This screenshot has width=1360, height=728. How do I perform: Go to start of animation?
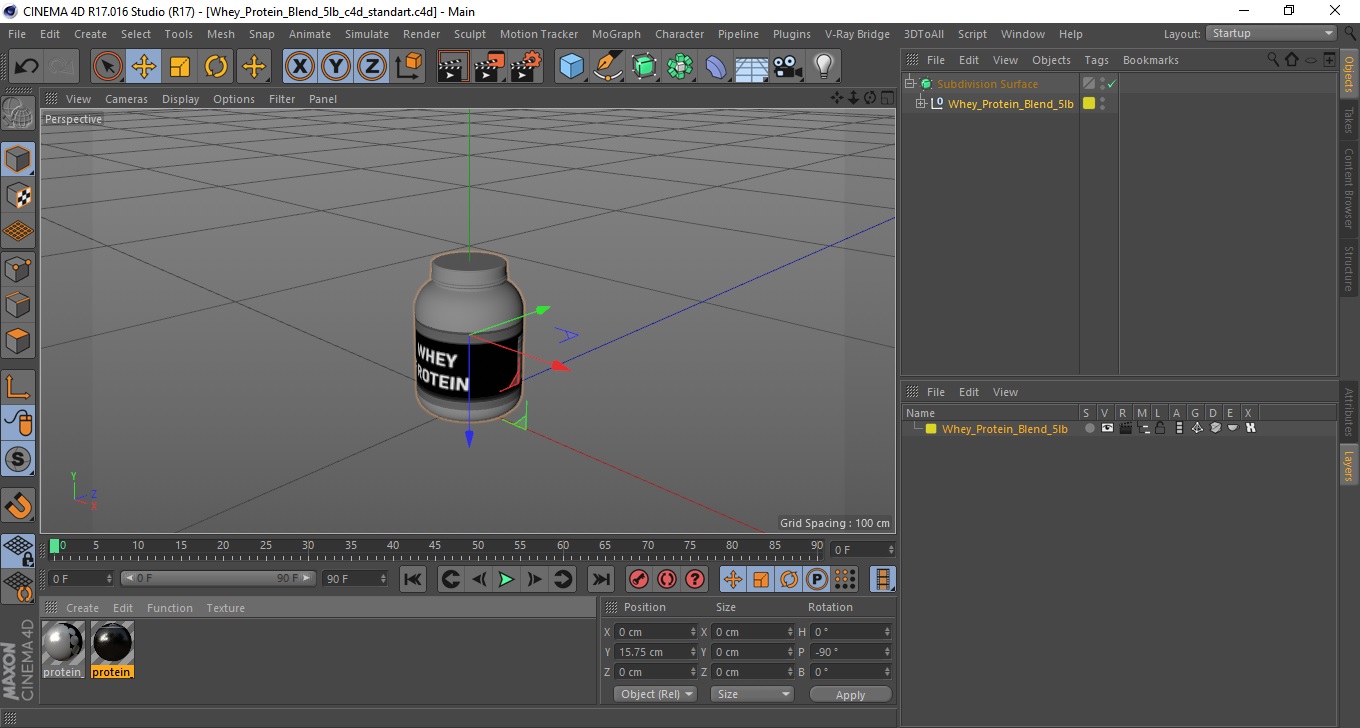click(x=413, y=579)
